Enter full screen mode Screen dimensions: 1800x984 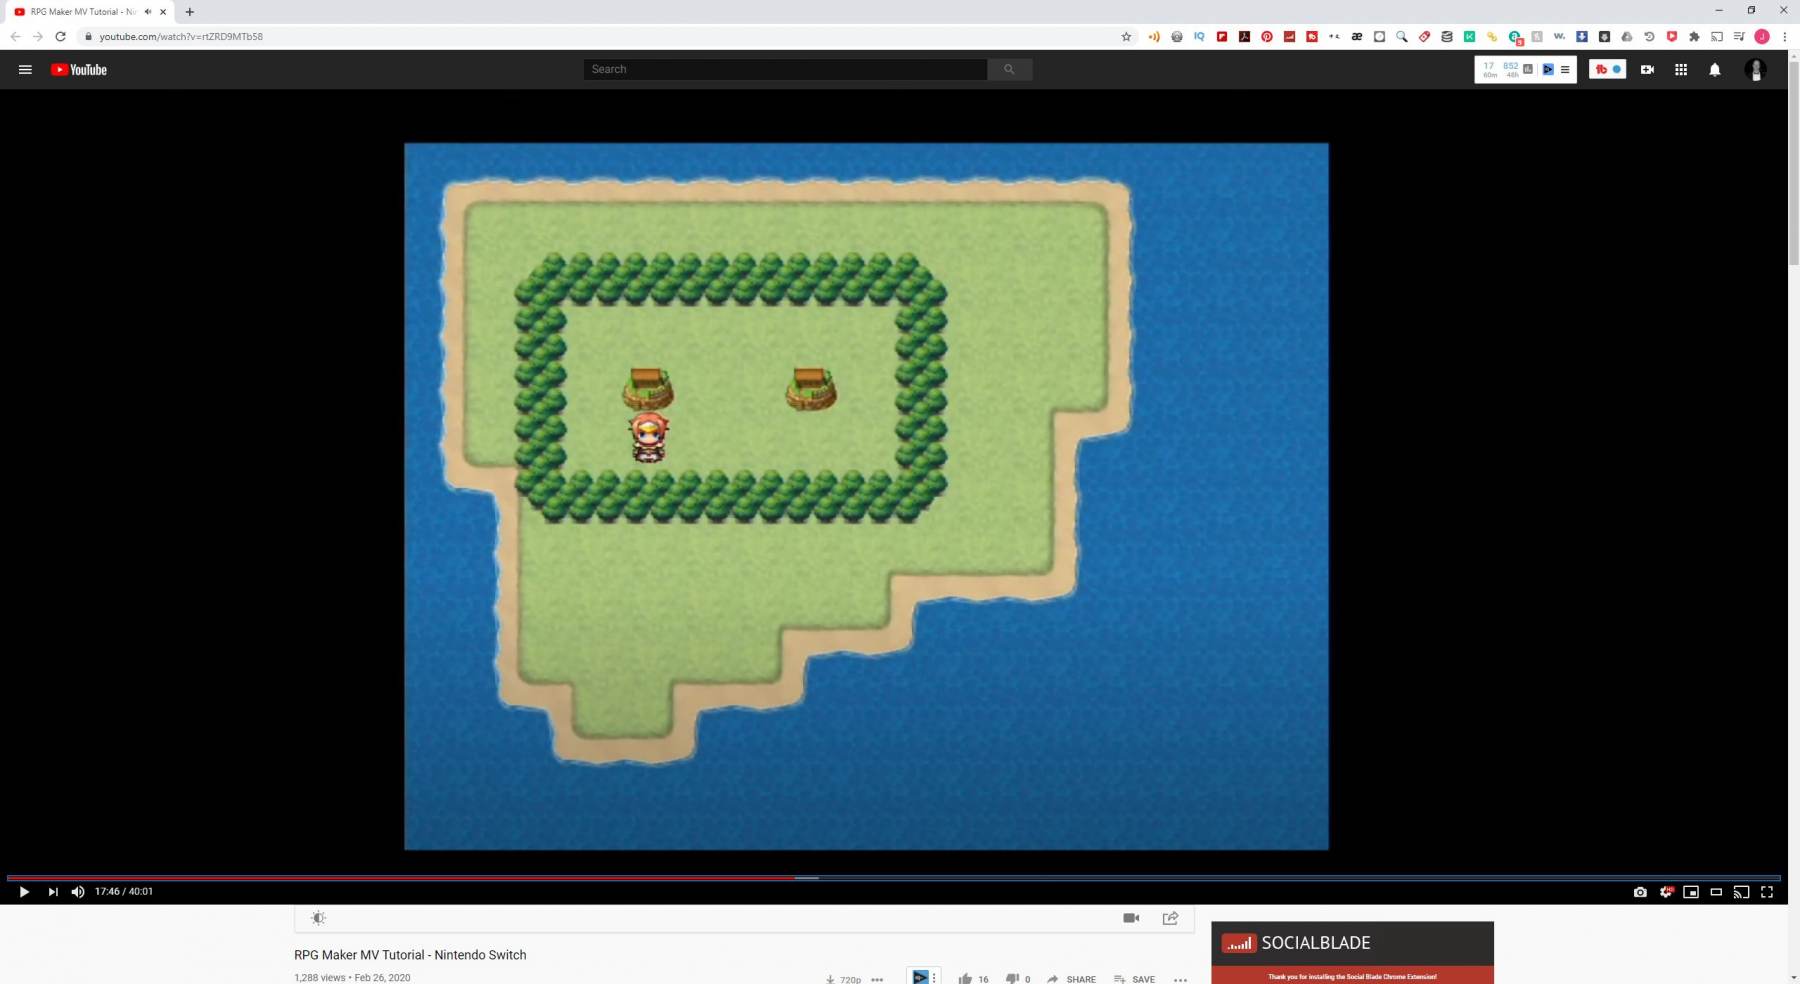point(1767,892)
